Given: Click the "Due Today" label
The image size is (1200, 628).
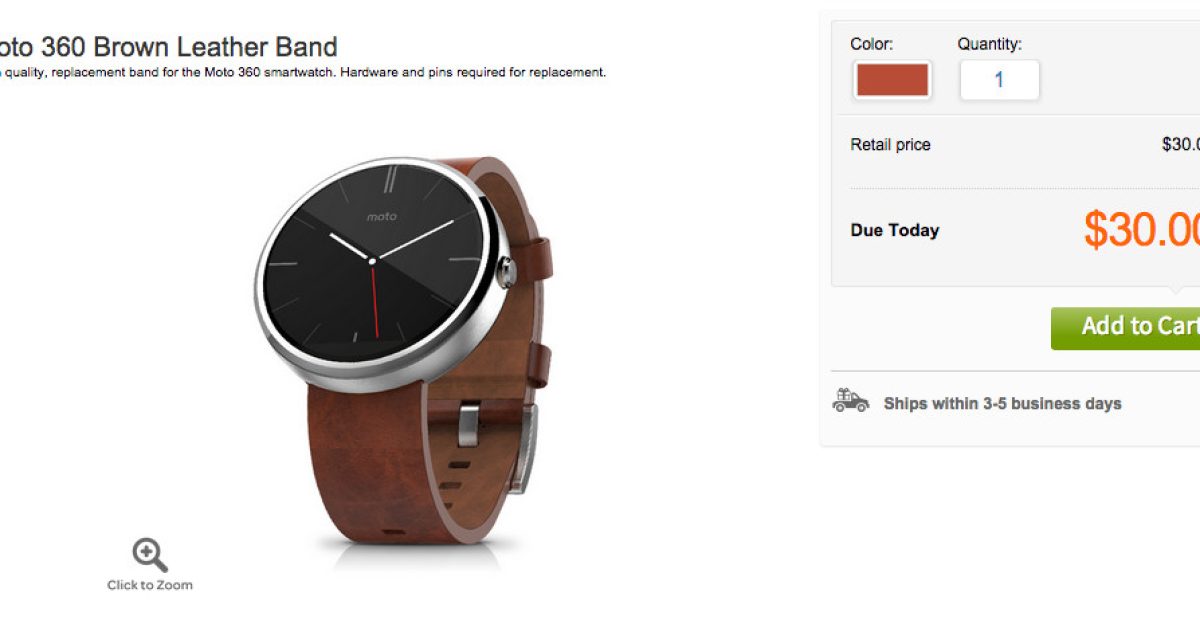Looking at the screenshot, I should click(895, 230).
